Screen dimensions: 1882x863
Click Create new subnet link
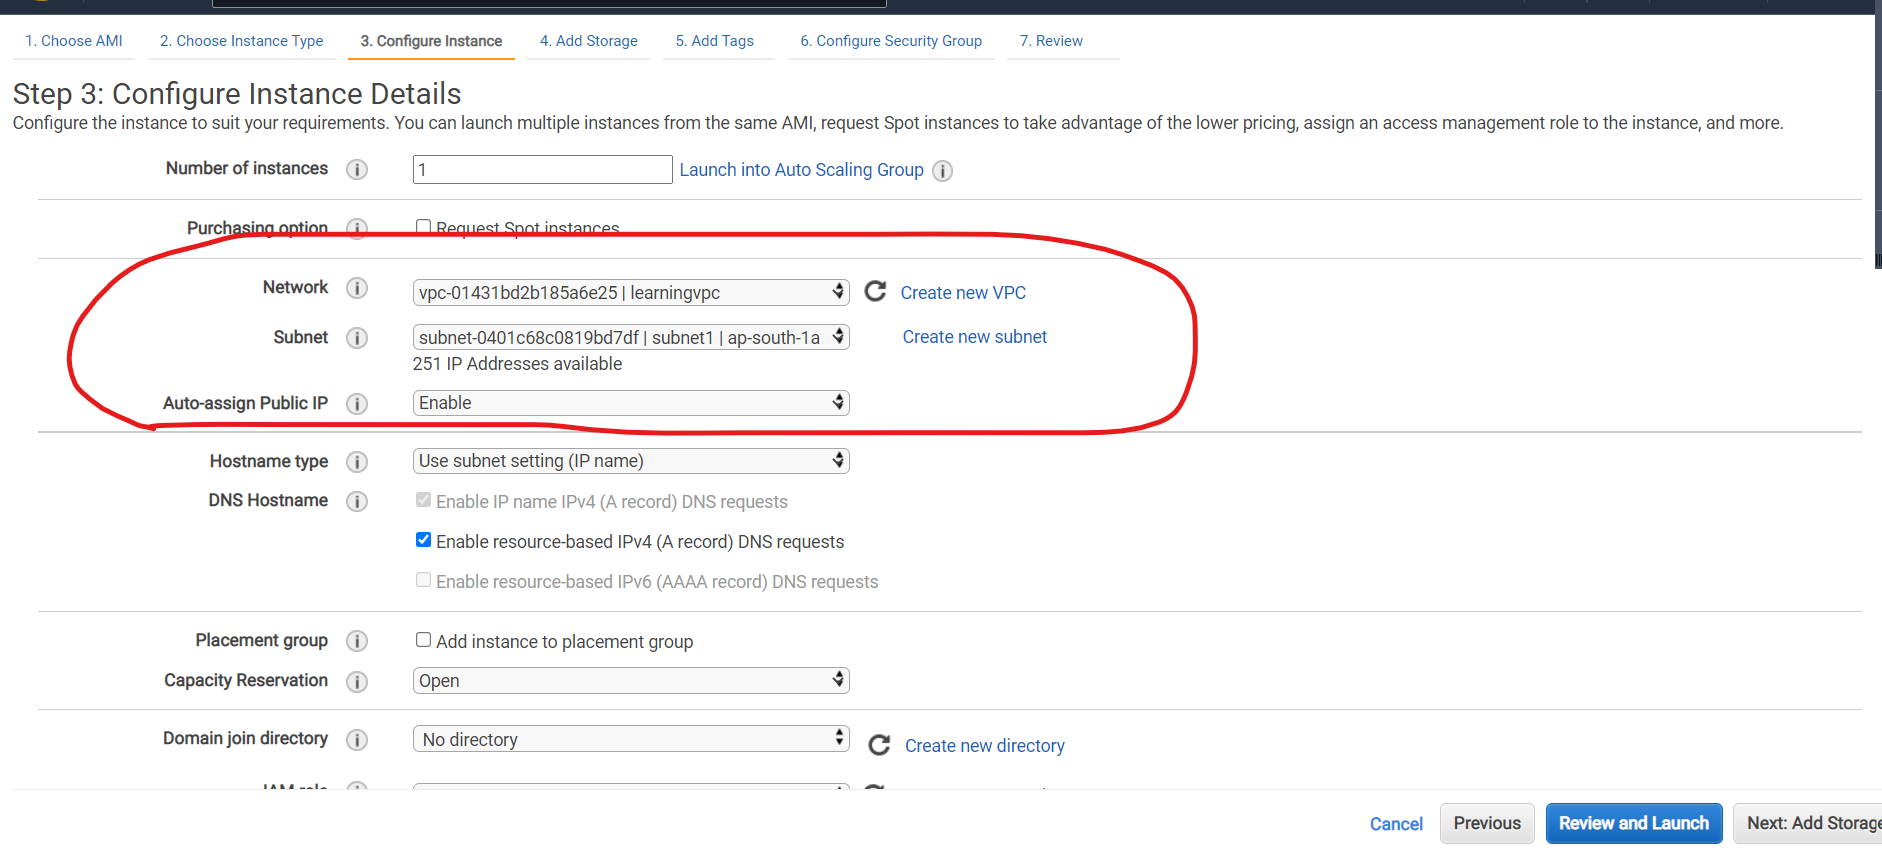click(x=975, y=337)
